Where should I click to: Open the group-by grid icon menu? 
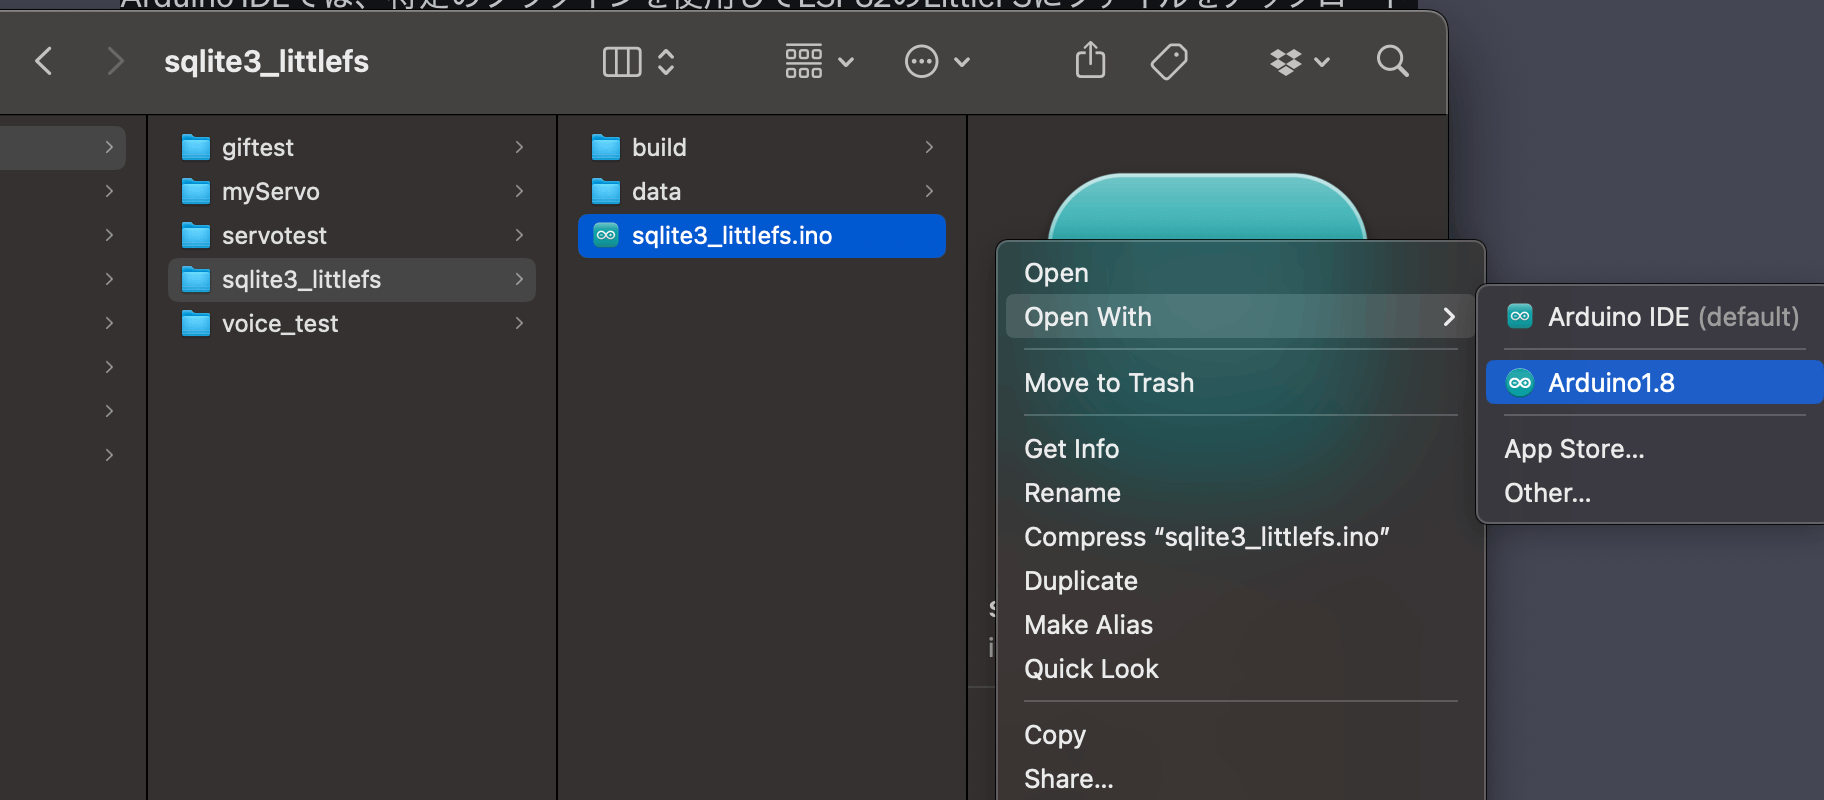point(818,62)
